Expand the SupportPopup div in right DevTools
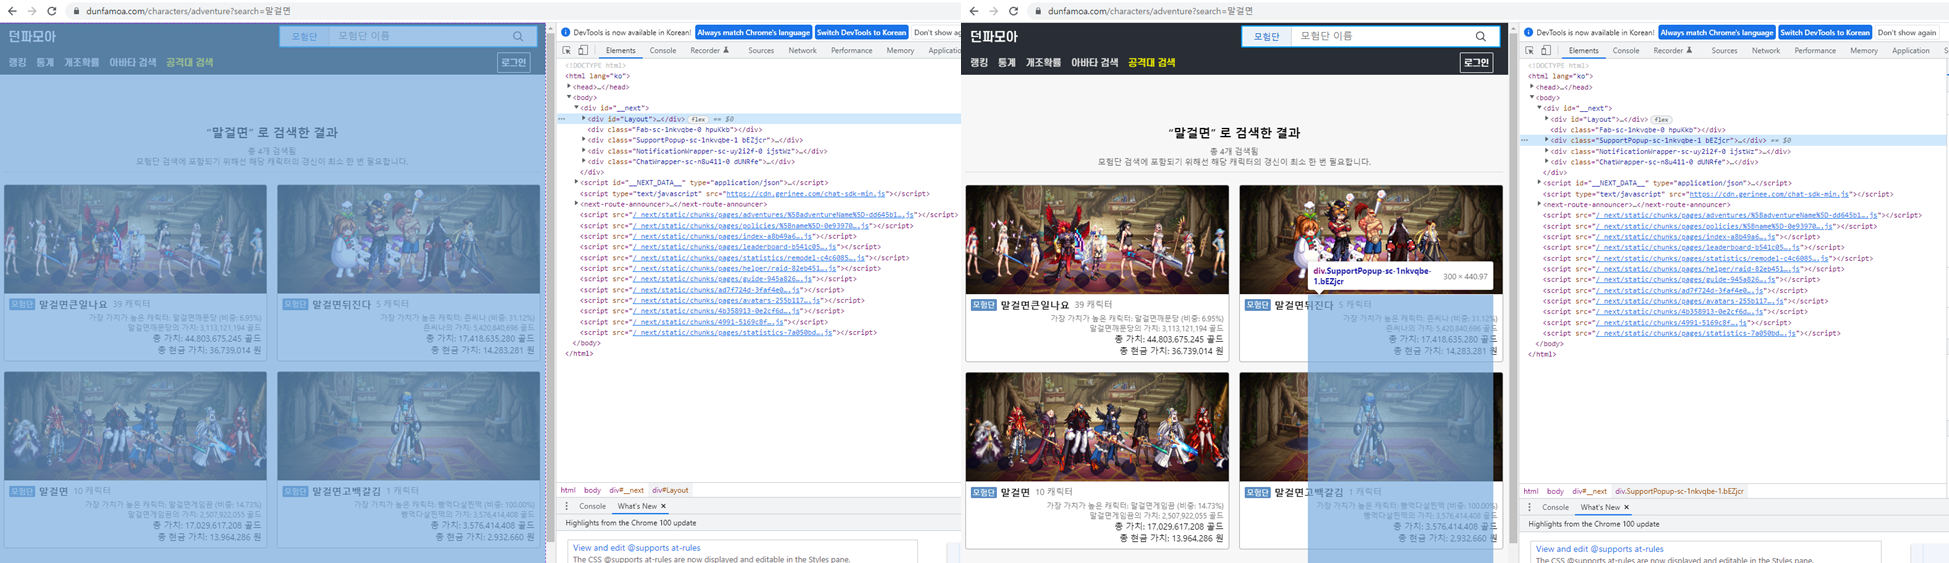 tap(1547, 140)
